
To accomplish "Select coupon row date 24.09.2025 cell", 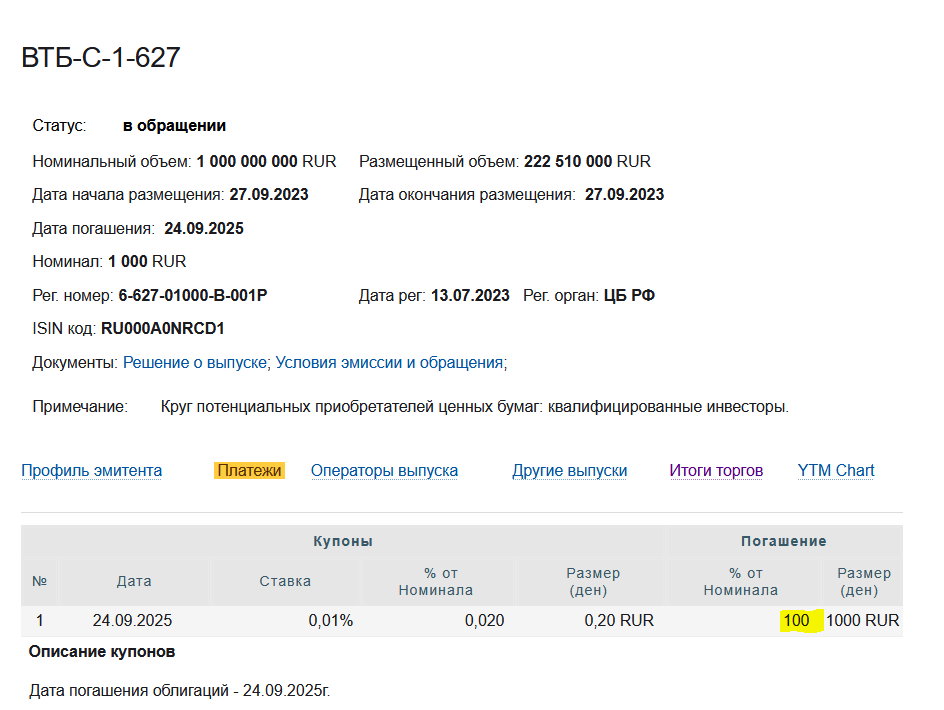I will point(132,620).
